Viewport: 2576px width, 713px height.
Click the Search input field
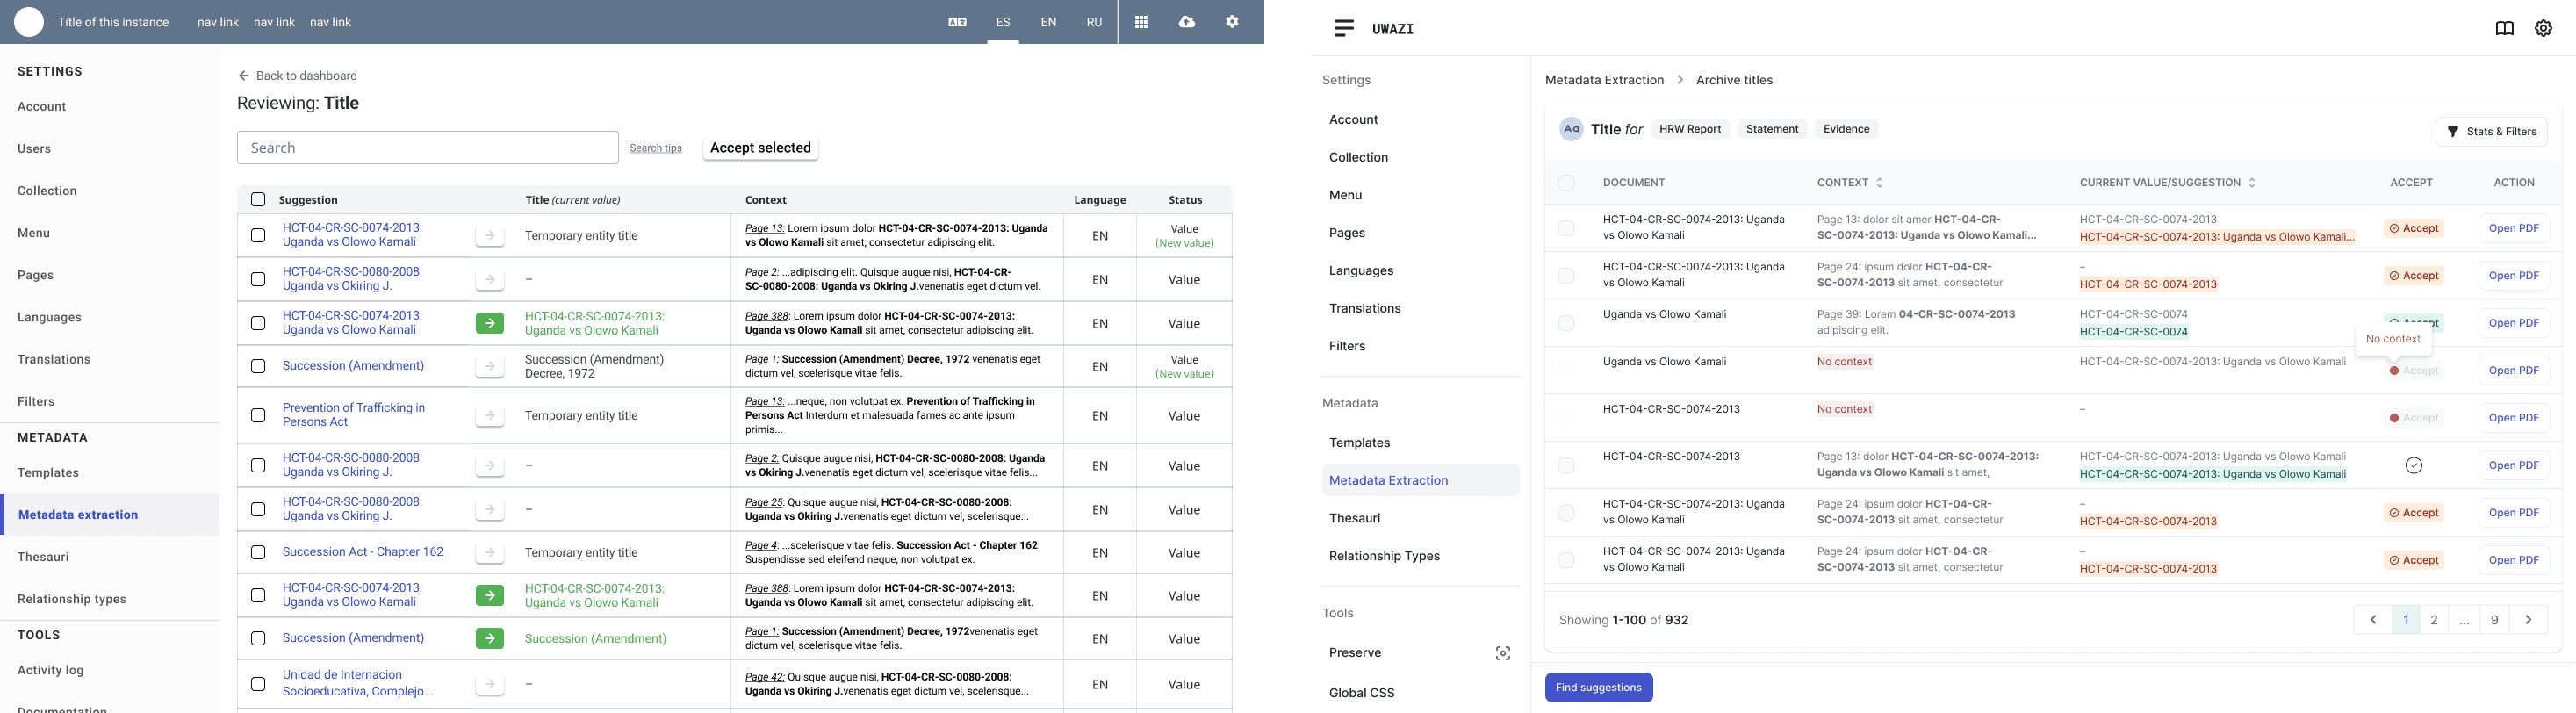point(427,147)
